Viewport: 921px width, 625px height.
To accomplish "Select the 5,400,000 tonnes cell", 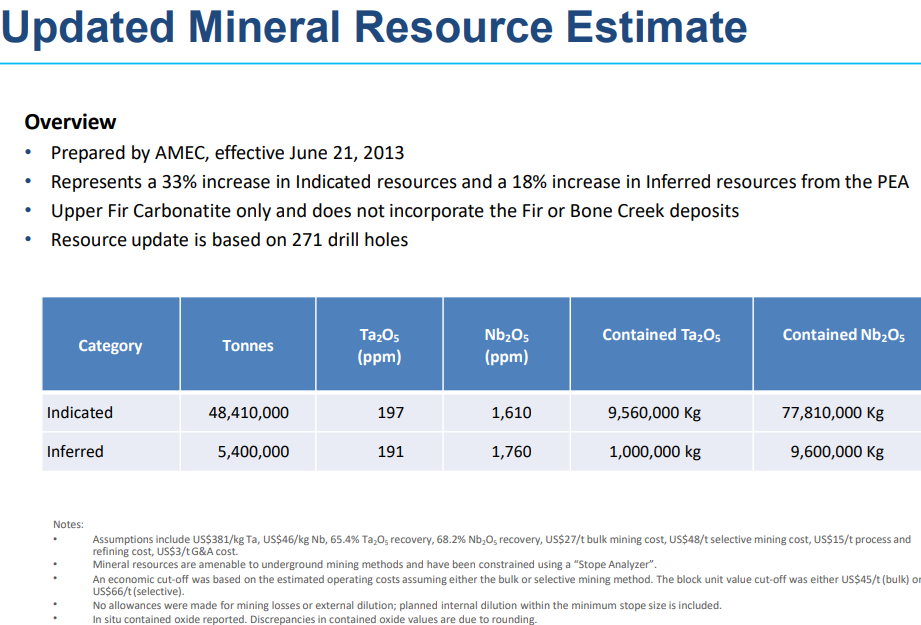I will (253, 452).
